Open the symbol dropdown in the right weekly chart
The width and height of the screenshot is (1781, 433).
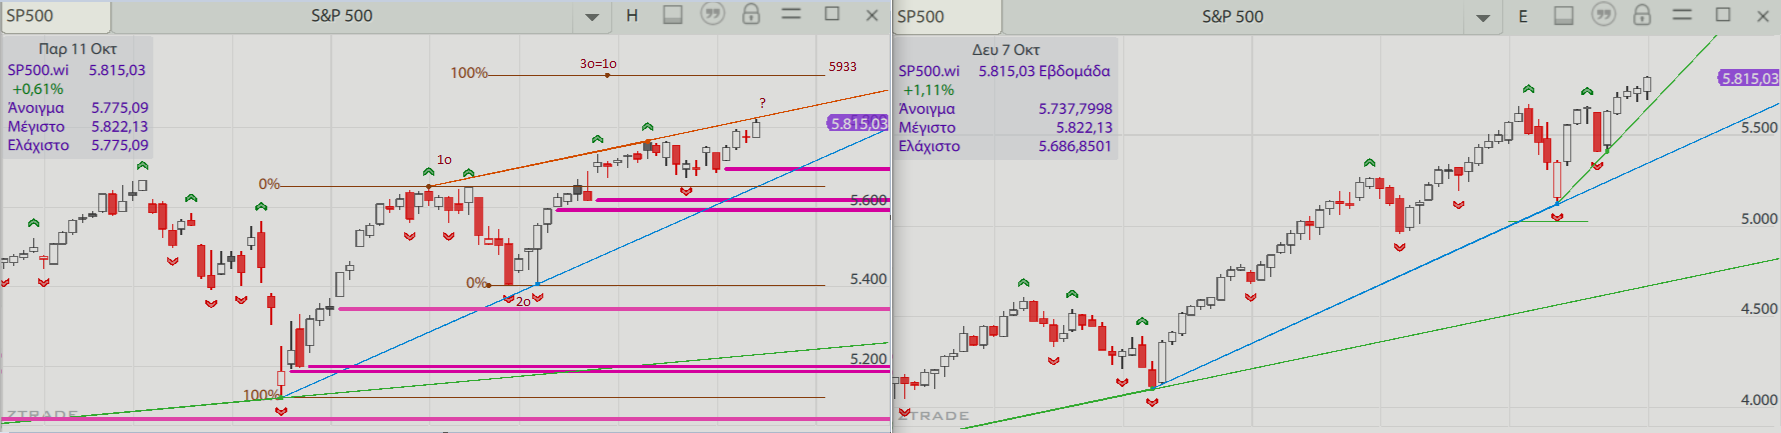tap(1483, 17)
